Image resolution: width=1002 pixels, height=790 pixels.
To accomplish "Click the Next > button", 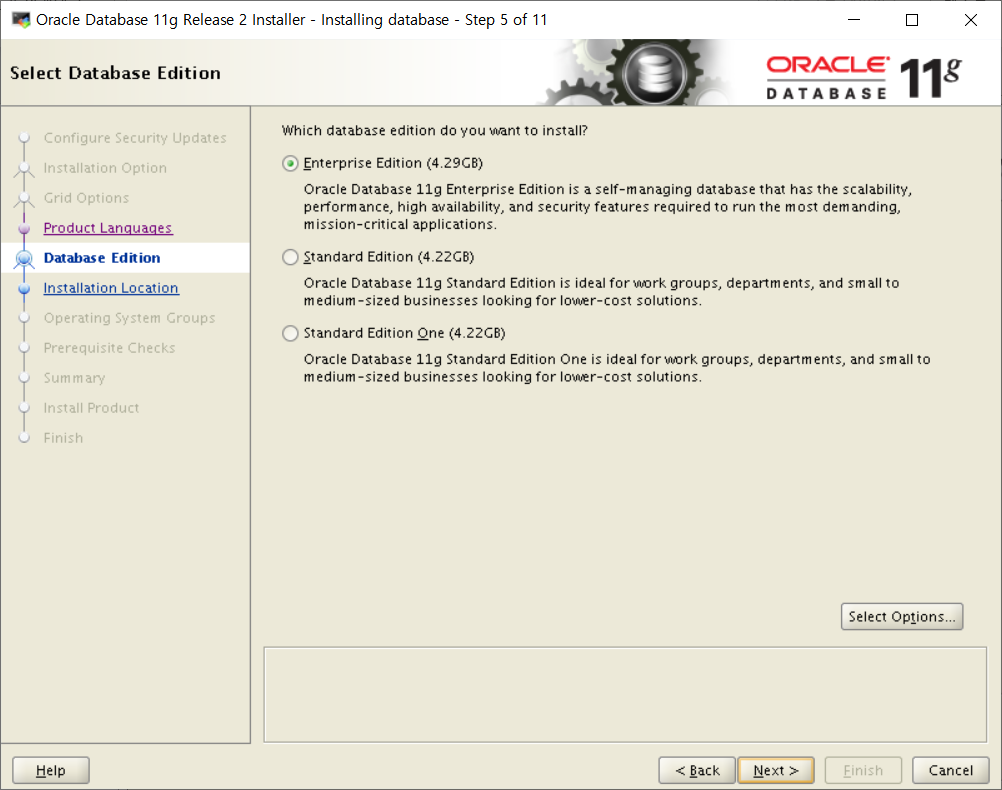I will pos(776,770).
